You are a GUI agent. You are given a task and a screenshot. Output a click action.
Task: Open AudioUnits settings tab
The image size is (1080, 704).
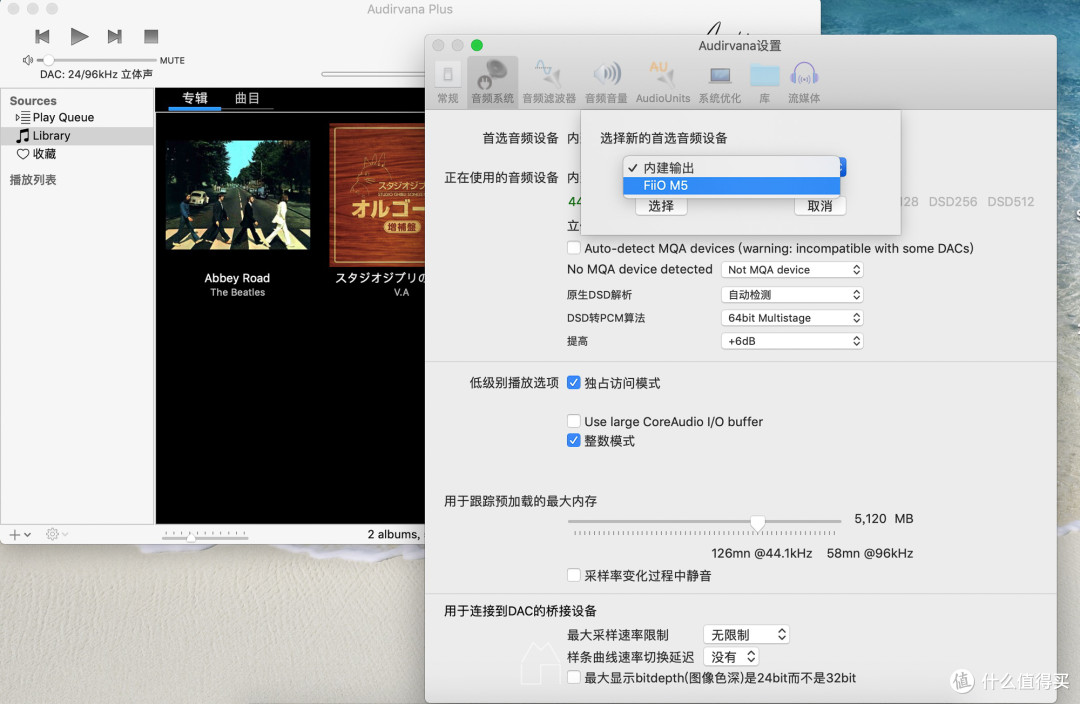663,83
